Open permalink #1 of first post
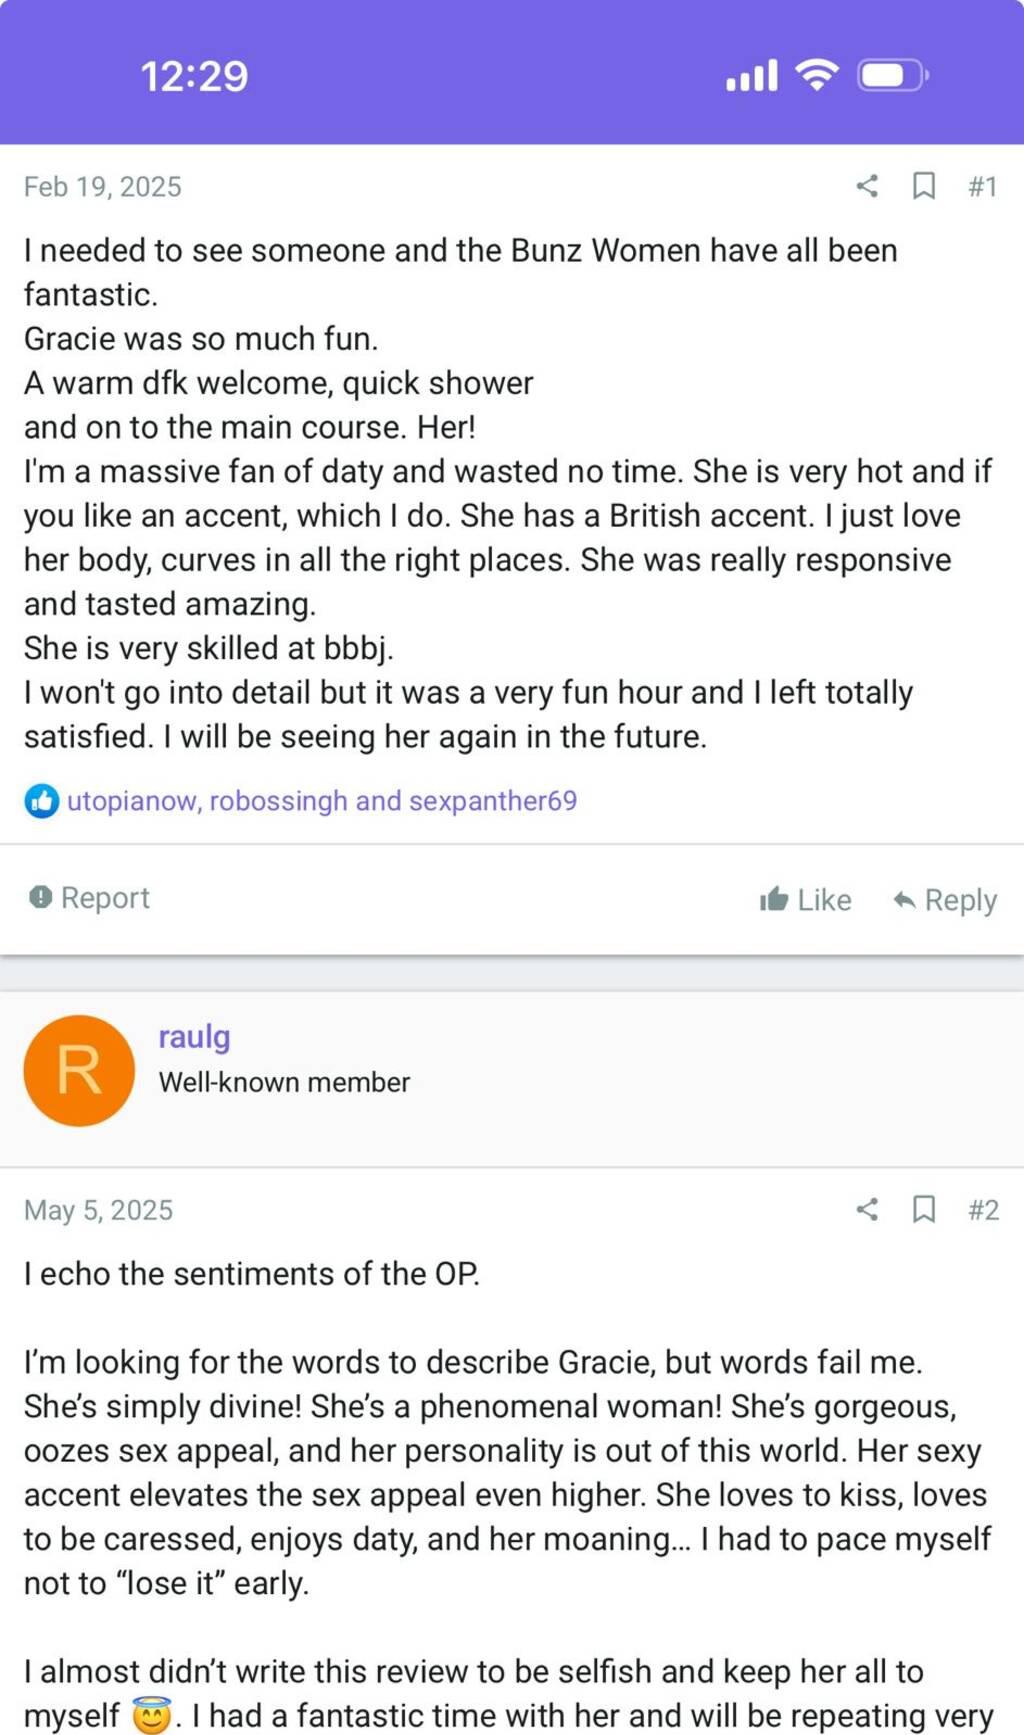Screen dimensions: 1024x1735 982,187
